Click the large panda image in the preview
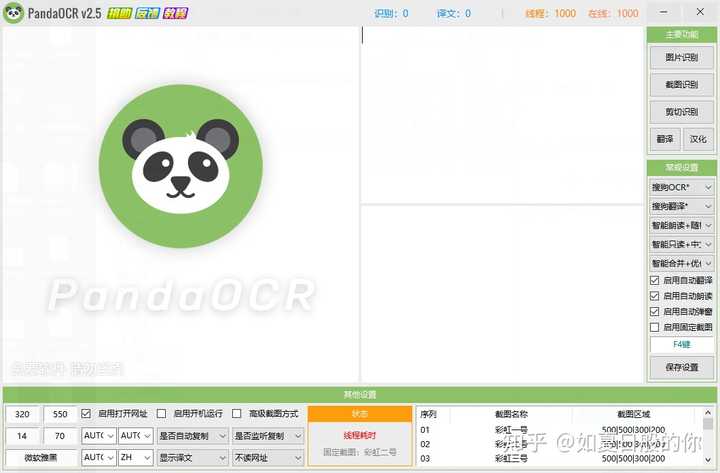The height and width of the screenshot is (473, 720). 181,166
